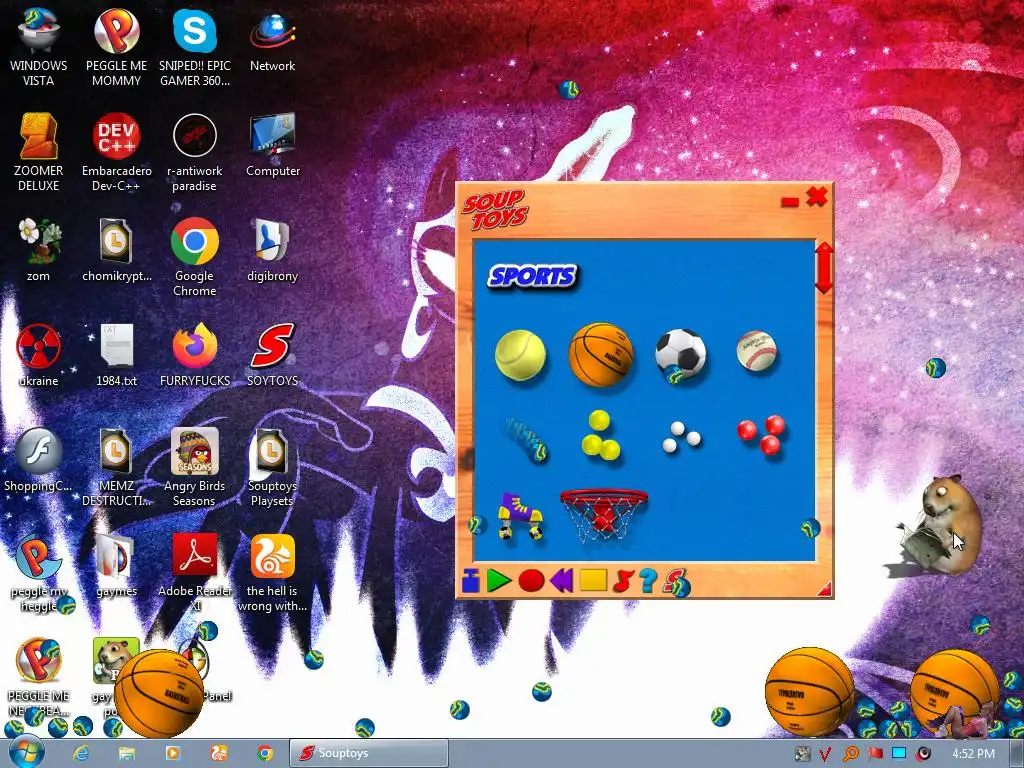Viewport: 1024px width, 768px height.
Task: Click the red flag action center tray icon
Action: pos(875,753)
